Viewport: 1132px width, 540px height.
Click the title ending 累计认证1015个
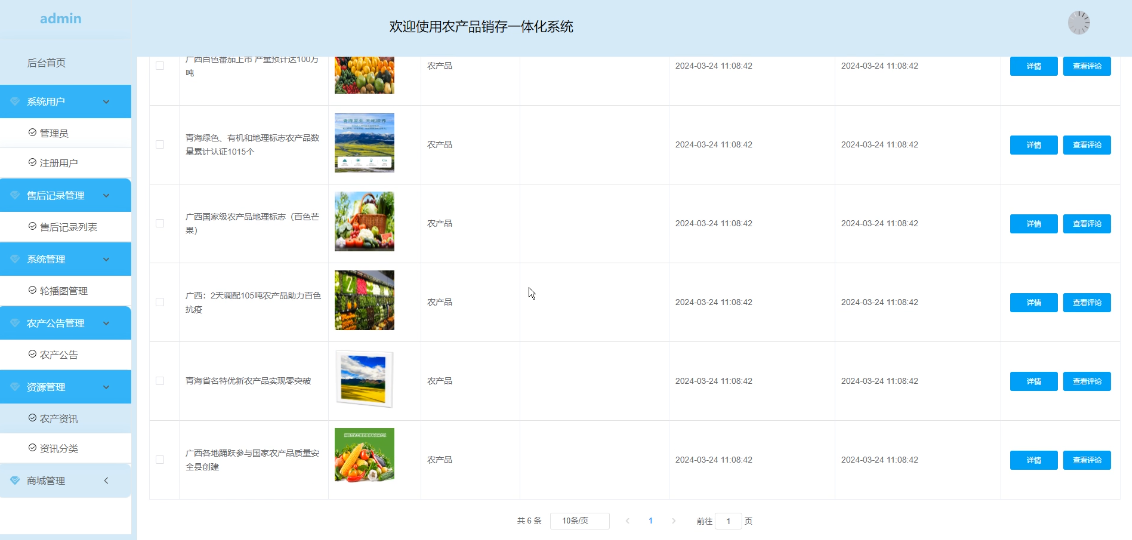point(253,144)
